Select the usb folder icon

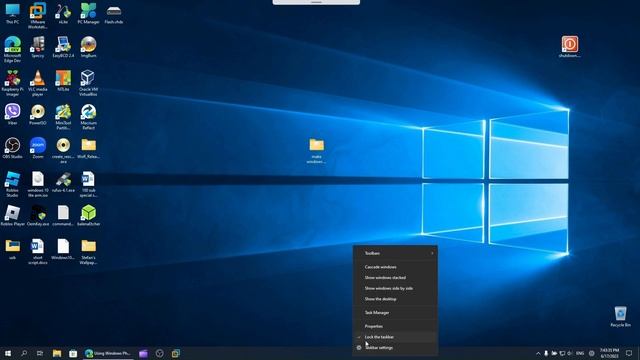pos(12,249)
